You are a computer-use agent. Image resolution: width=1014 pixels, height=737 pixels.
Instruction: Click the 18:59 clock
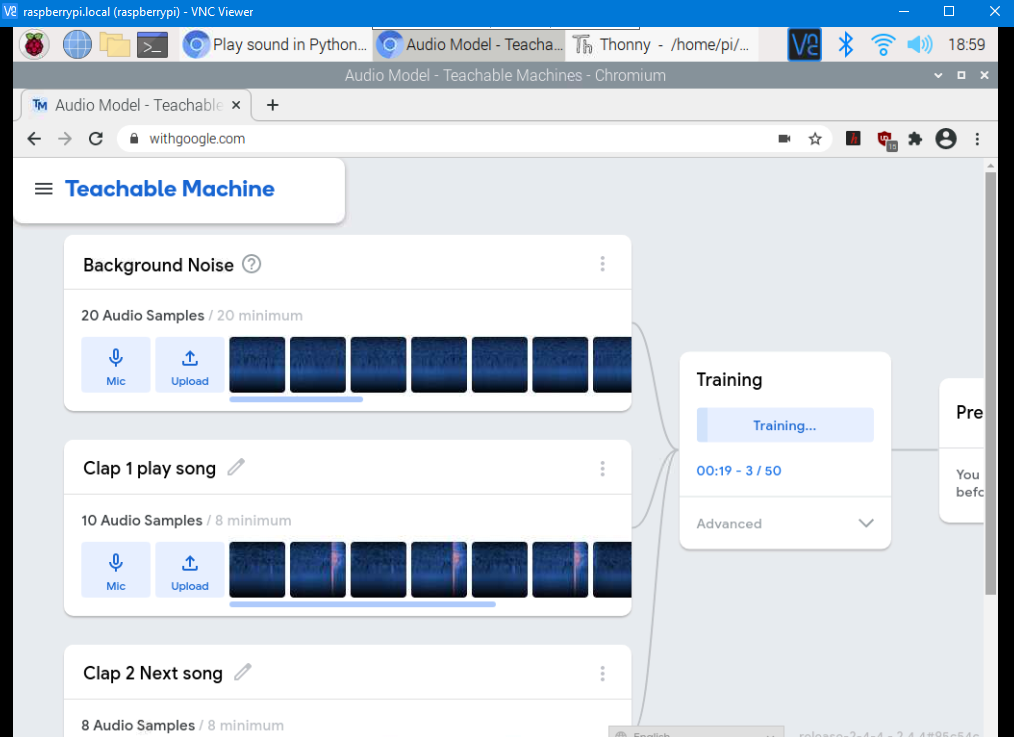[966, 45]
